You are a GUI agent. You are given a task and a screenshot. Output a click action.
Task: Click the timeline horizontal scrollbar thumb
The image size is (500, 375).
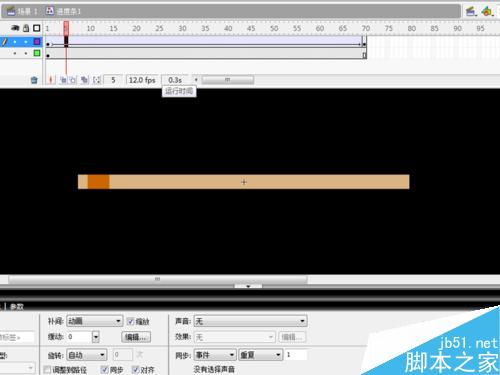[228, 80]
